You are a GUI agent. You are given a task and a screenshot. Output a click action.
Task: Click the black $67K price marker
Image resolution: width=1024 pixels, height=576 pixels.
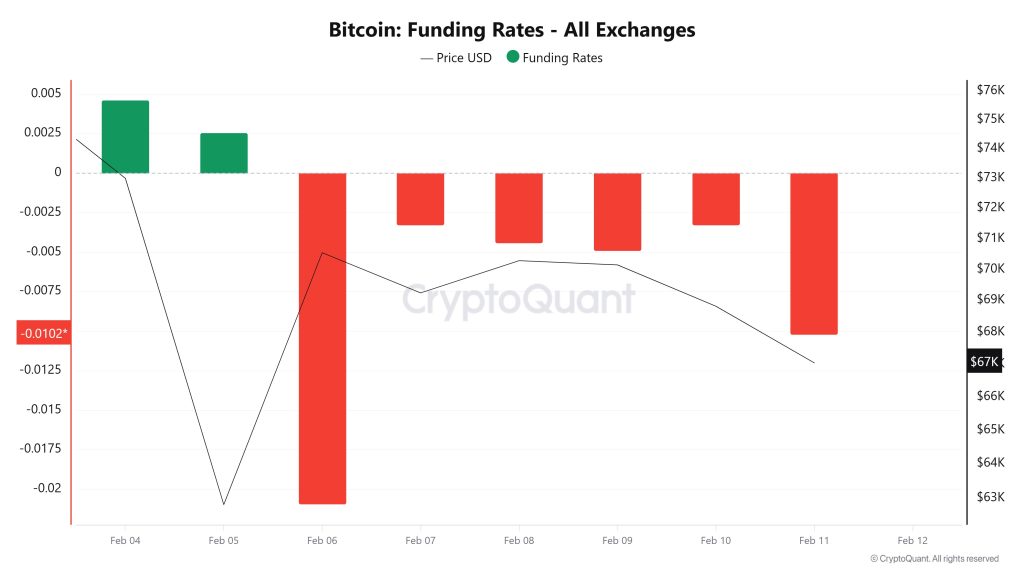point(983,361)
